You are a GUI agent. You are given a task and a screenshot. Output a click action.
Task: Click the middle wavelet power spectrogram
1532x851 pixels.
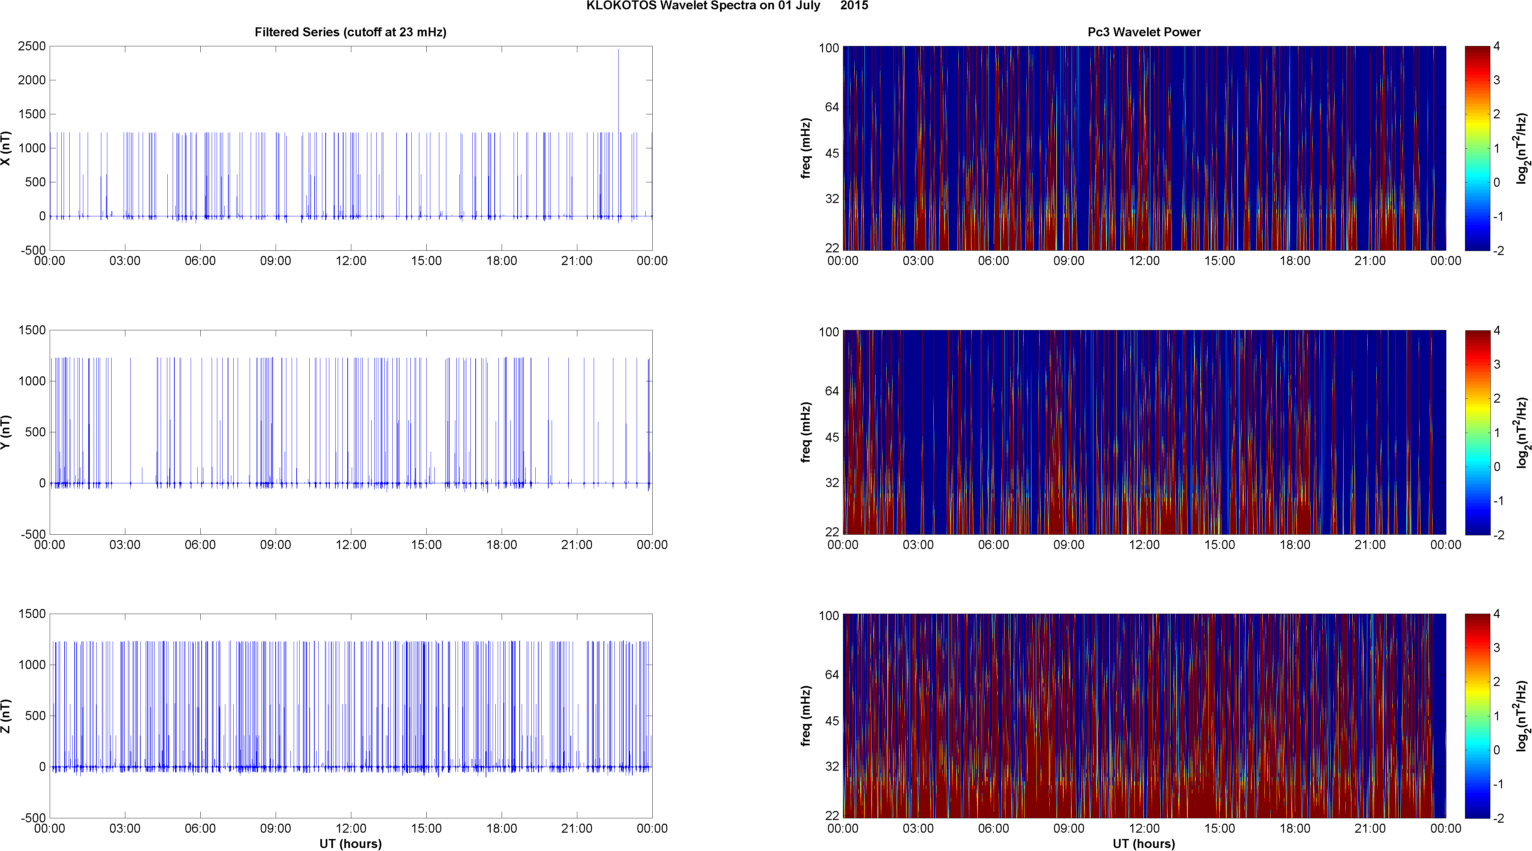1144,432
